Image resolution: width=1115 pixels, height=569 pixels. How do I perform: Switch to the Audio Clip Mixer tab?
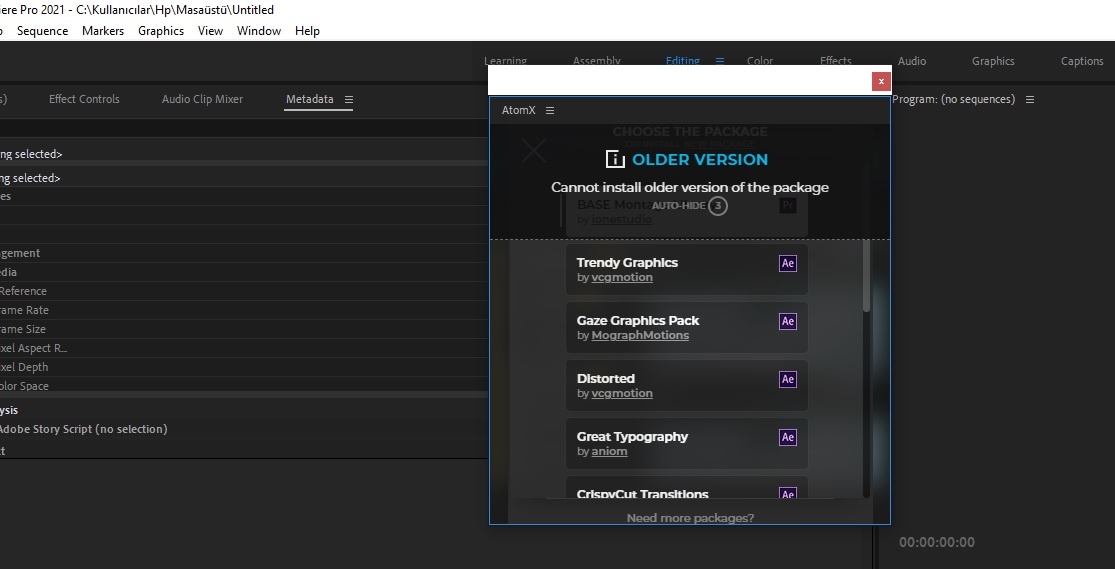[202, 99]
